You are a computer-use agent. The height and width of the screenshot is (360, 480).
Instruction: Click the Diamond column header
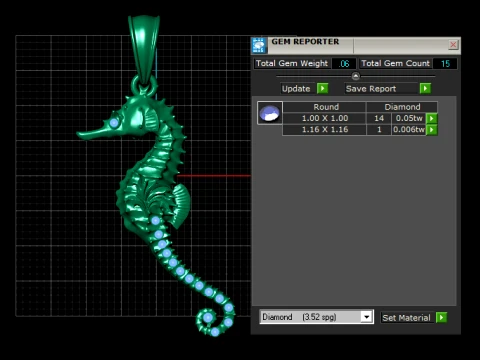tap(402, 107)
